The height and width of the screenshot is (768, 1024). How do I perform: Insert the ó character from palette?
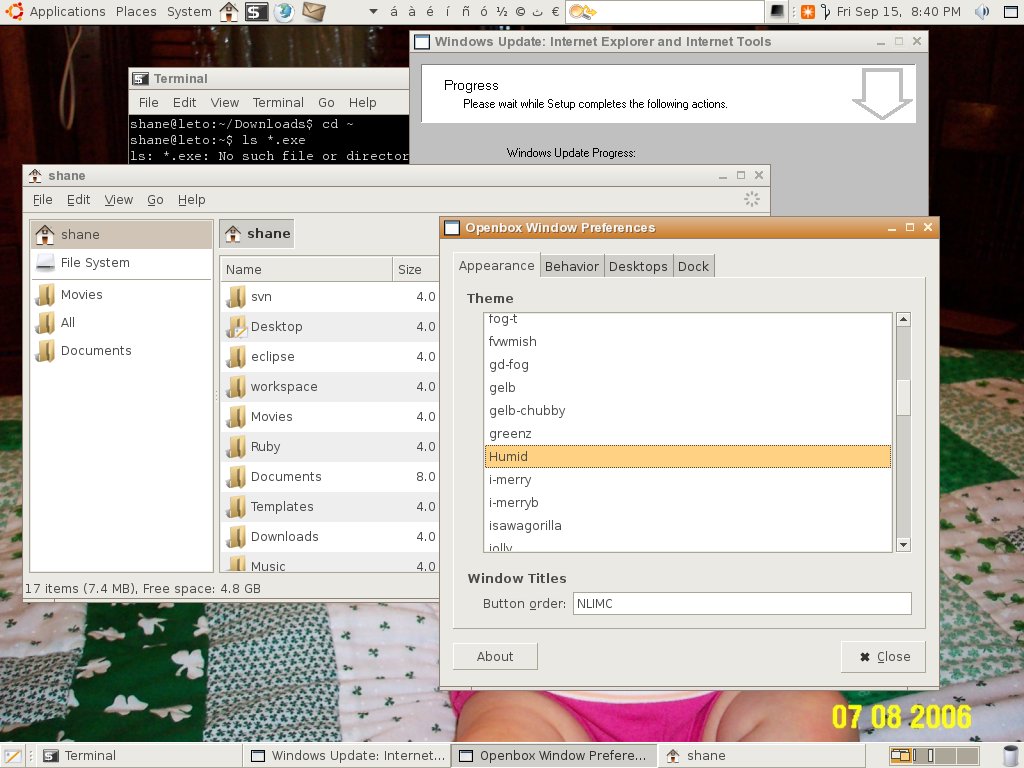[483, 12]
